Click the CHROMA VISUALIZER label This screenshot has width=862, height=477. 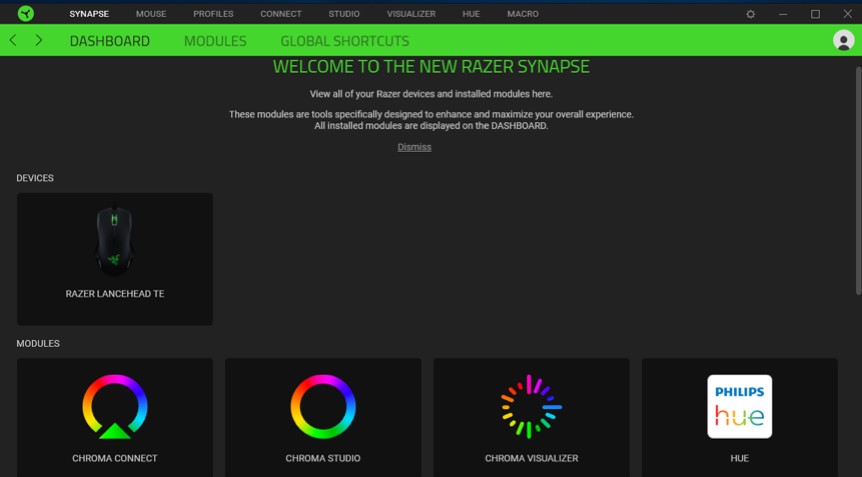click(532, 458)
